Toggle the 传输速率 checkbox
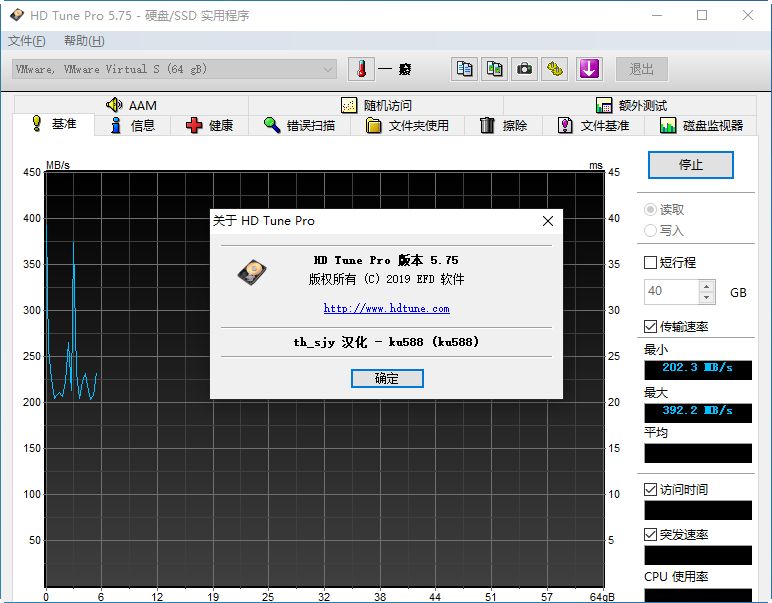 (676, 326)
